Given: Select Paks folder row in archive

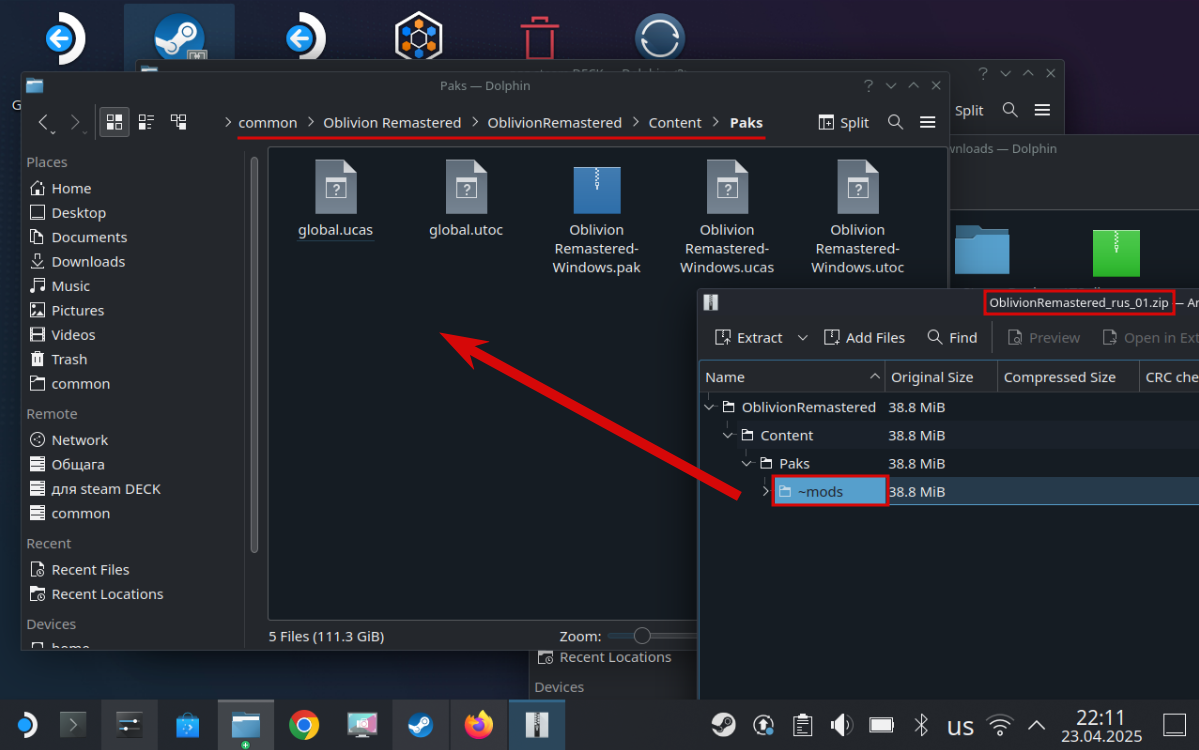Looking at the screenshot, I should point(949,463).
